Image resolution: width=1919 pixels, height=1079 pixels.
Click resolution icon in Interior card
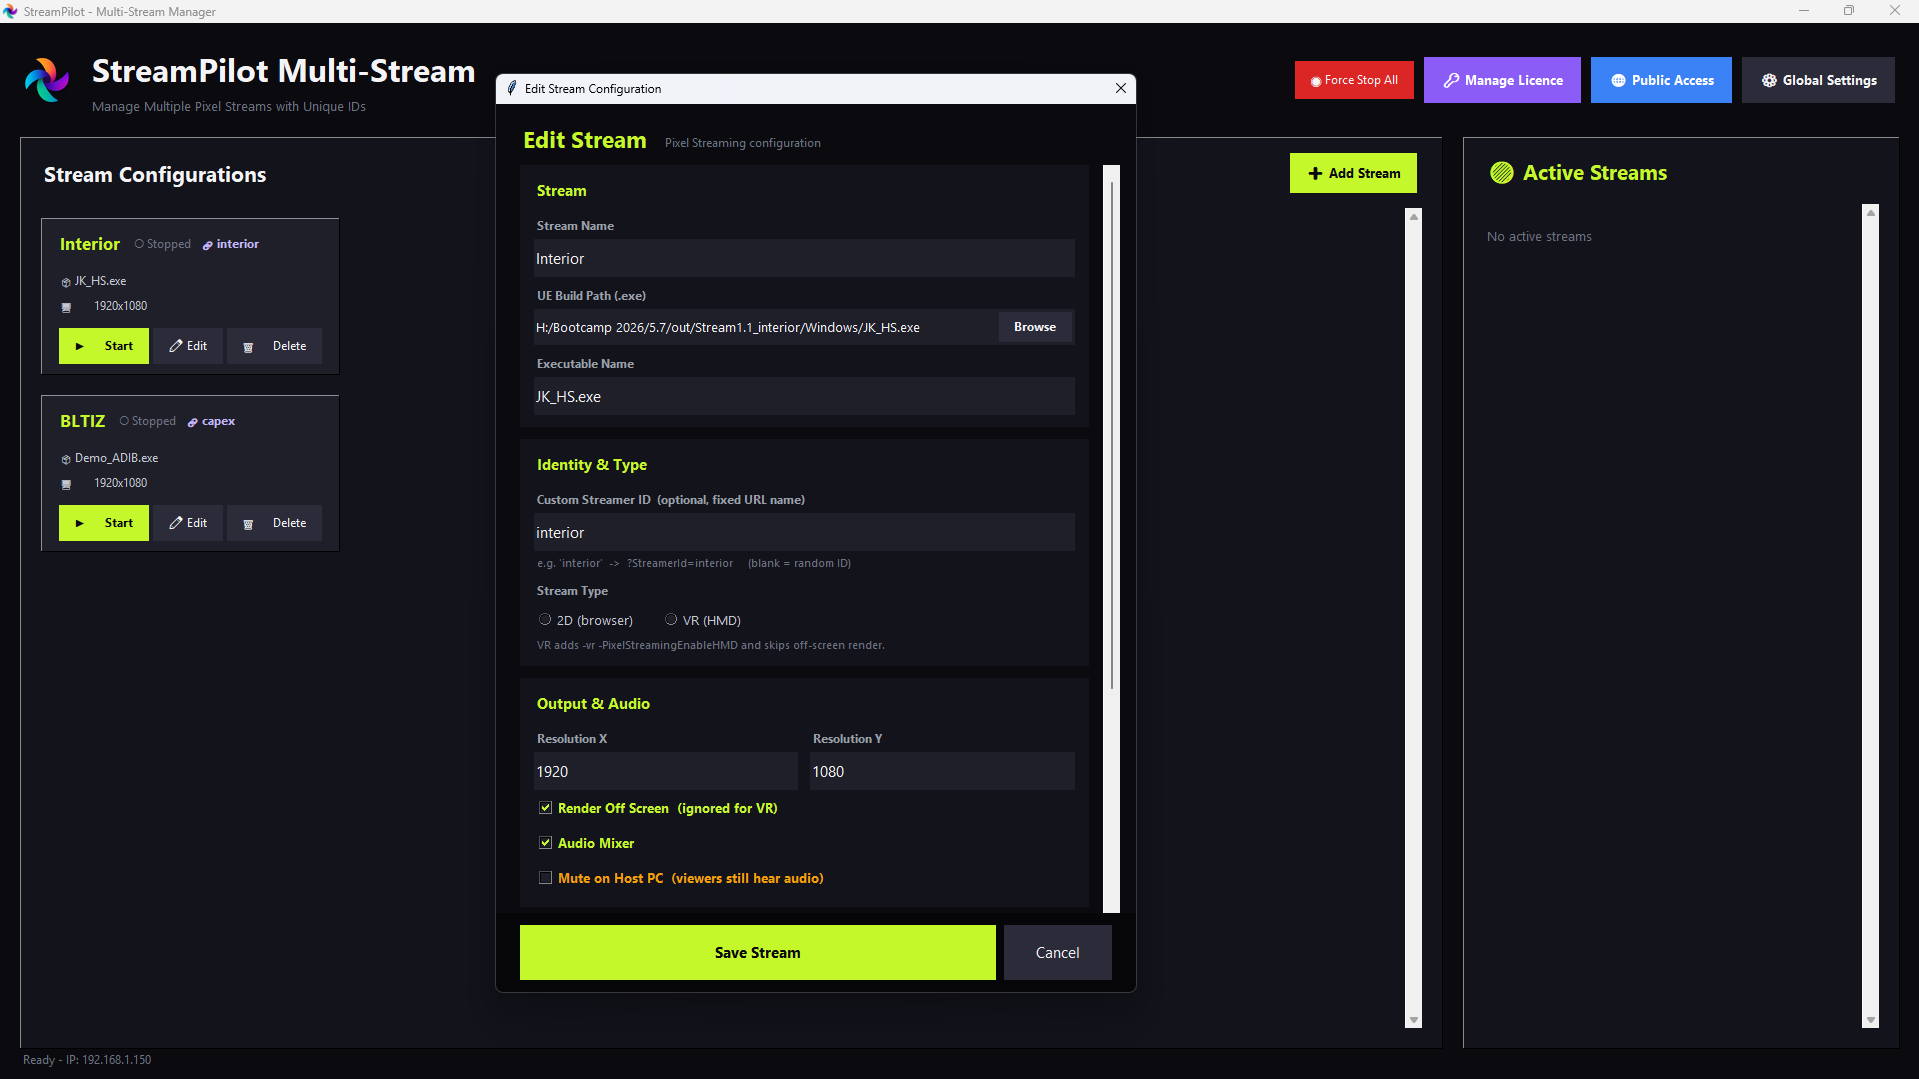point(67,307)
